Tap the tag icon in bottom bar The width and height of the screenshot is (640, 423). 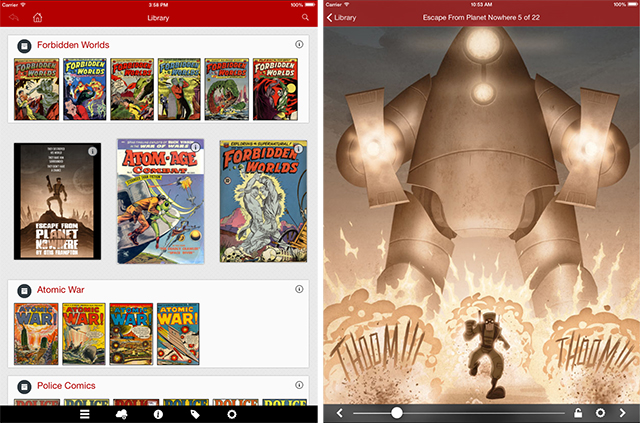coord(195,414)
